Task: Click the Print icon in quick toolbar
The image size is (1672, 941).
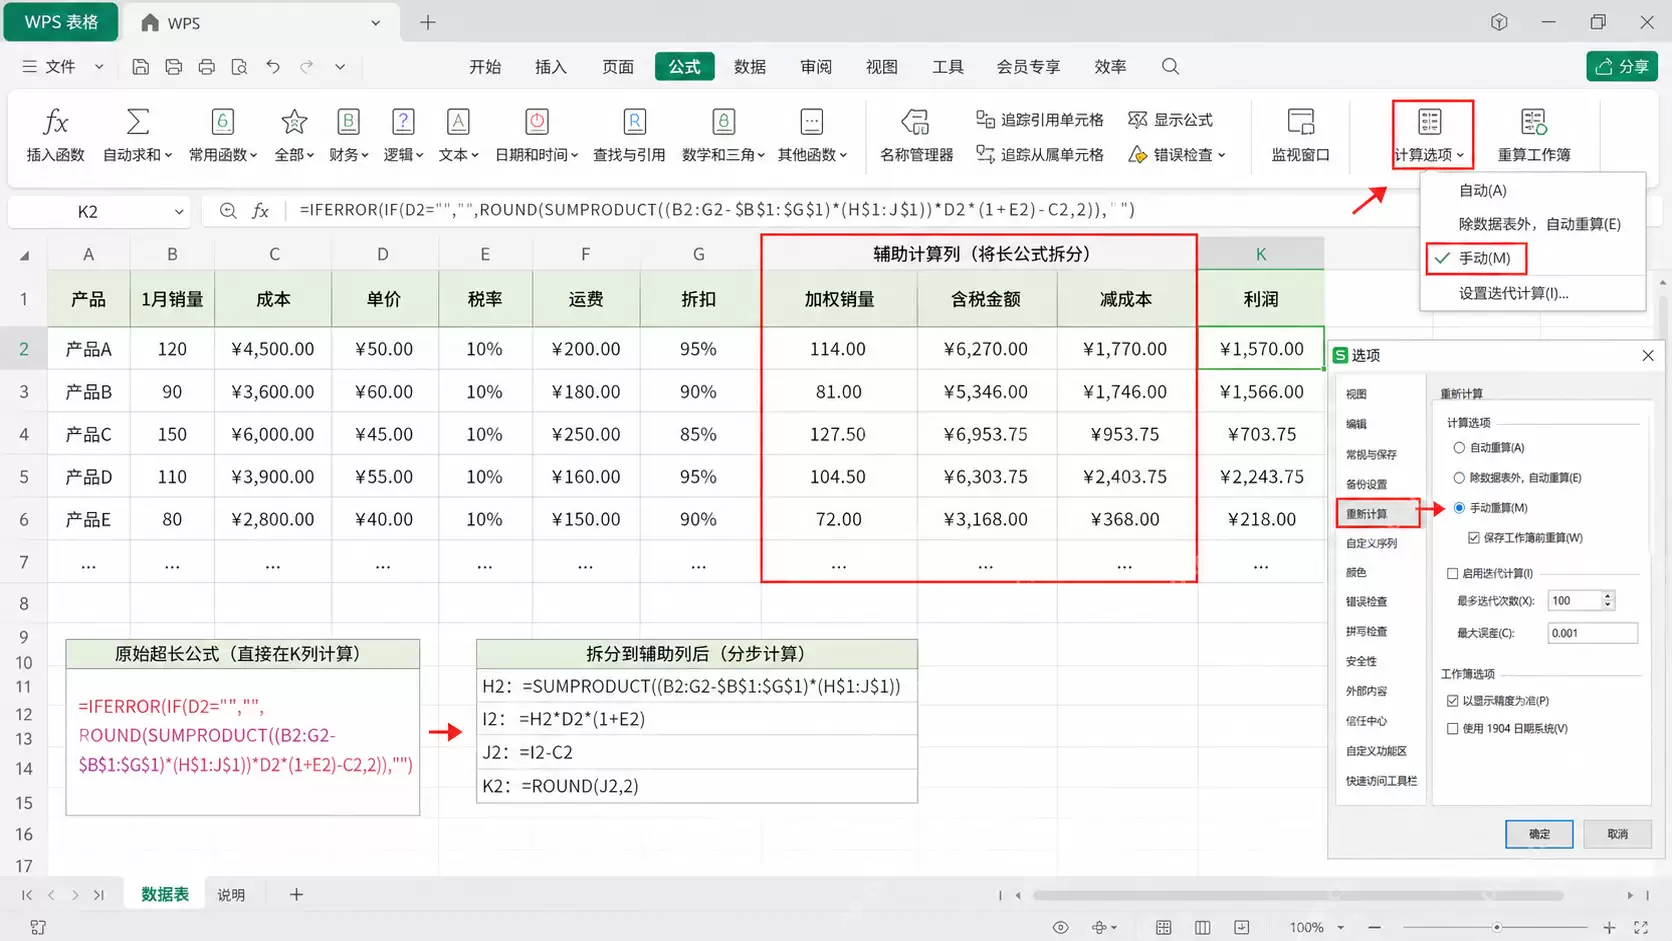Action: pos(206,67)
